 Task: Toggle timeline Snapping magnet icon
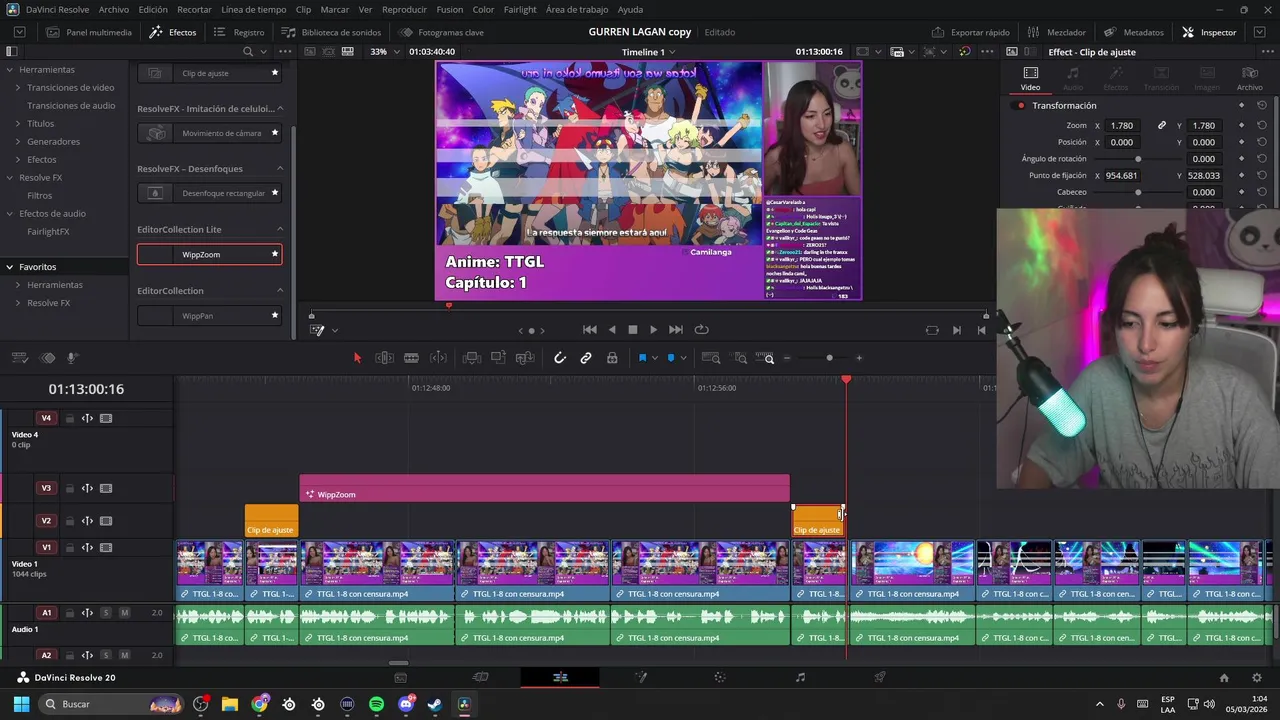pos(560,358)
